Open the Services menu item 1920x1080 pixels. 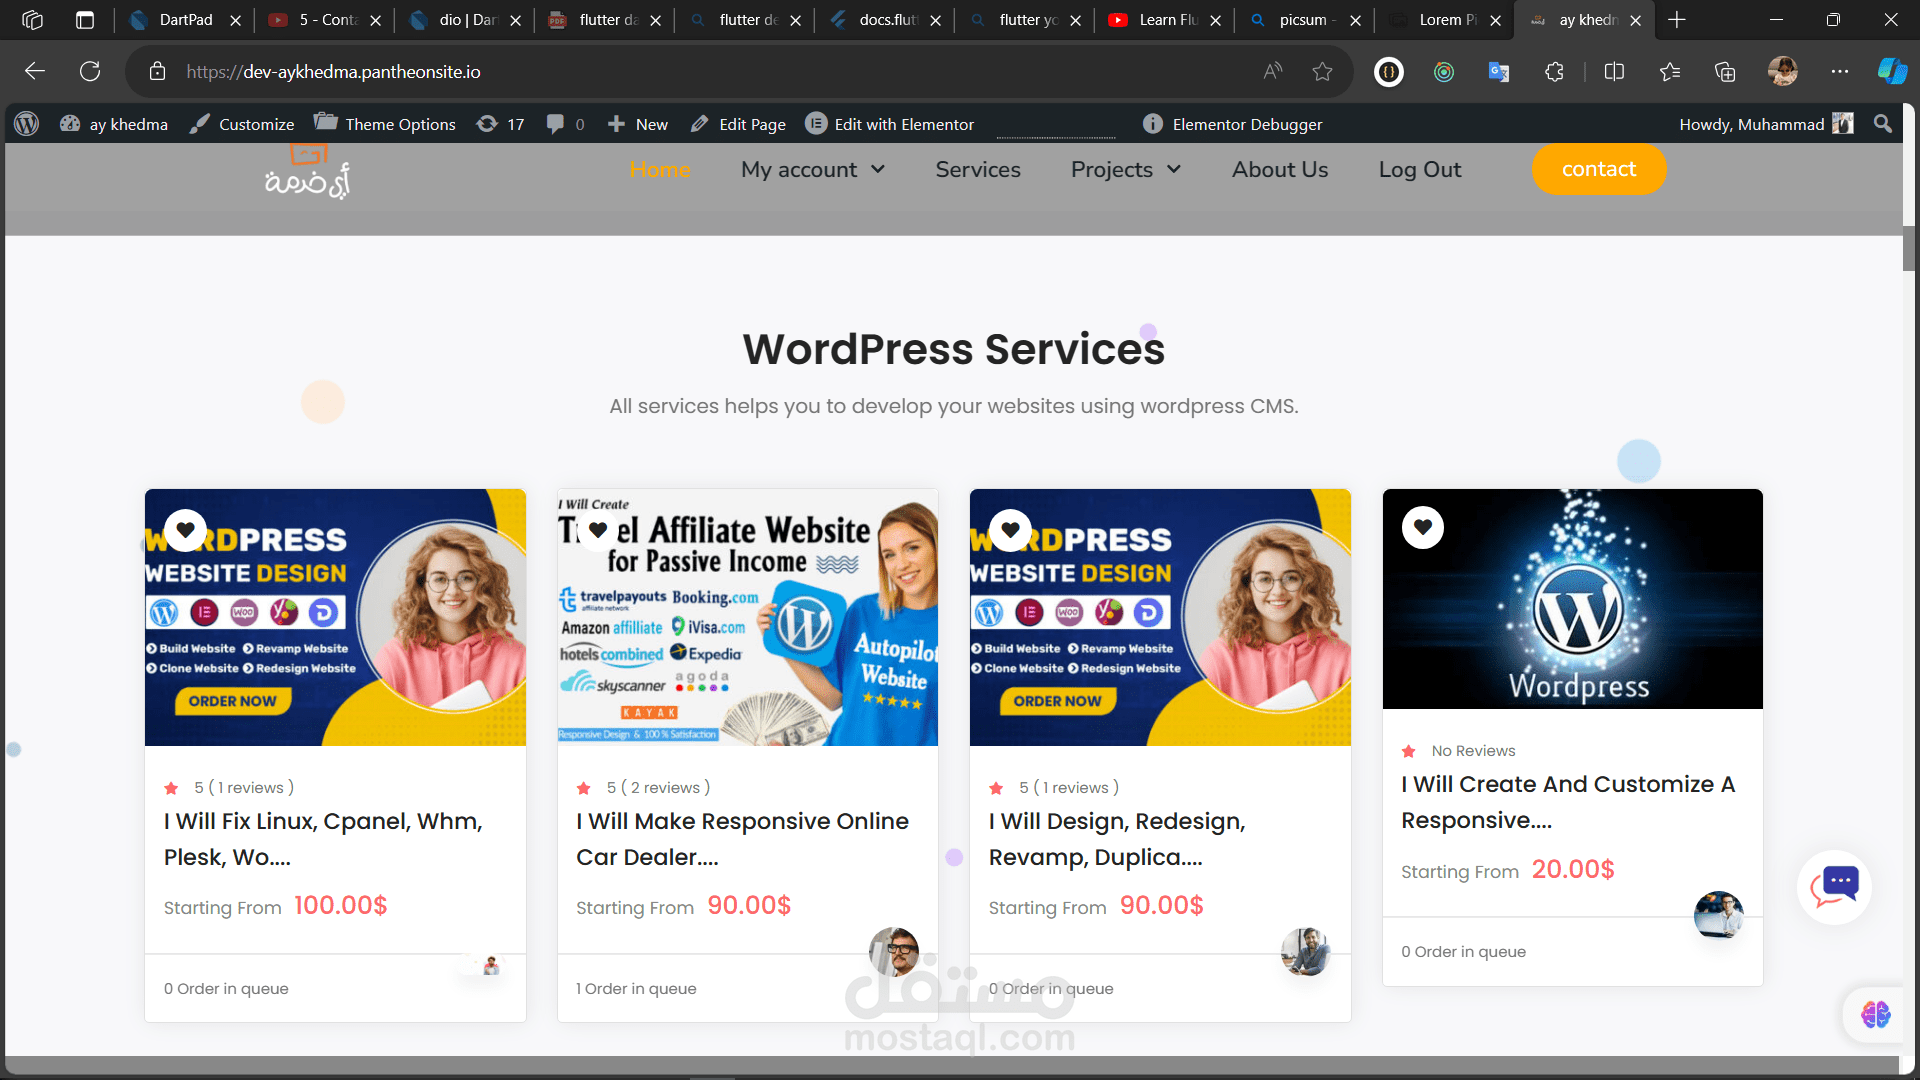(x=977, y=170)
